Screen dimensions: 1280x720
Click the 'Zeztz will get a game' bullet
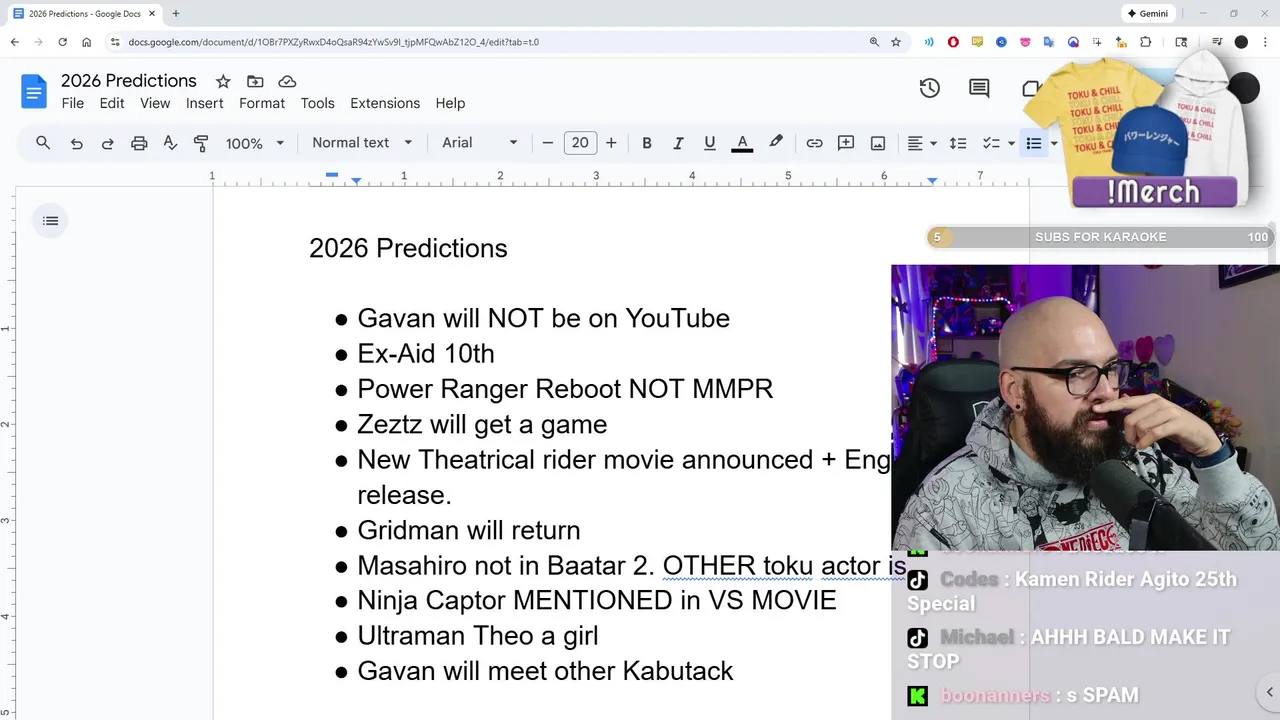click(482, 424)
